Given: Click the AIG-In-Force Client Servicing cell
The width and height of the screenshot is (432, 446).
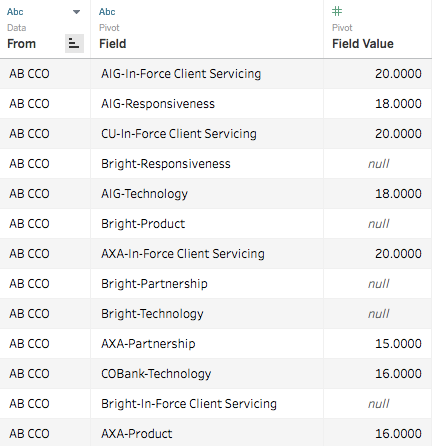Looking at the screenshot, I should pos(181,74).
